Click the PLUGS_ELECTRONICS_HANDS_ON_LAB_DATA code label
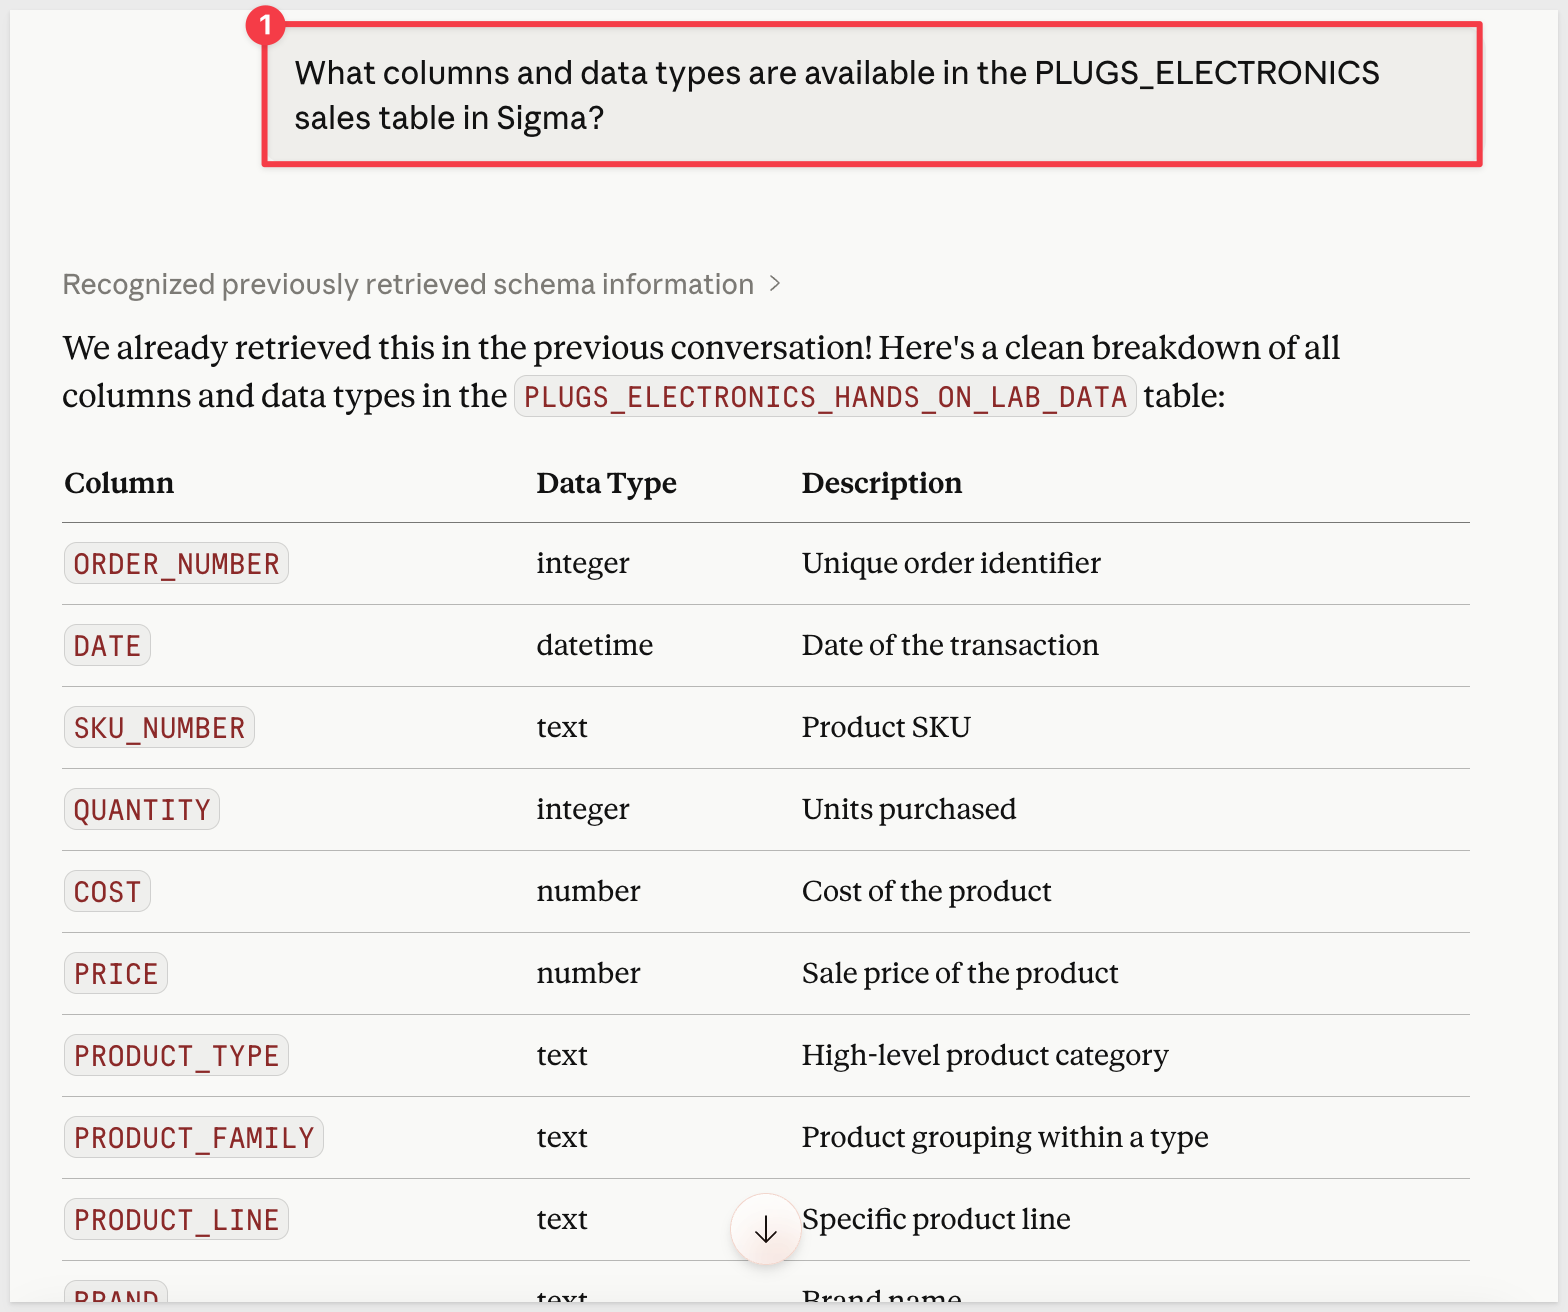1568x1312 pixels. 825,397
